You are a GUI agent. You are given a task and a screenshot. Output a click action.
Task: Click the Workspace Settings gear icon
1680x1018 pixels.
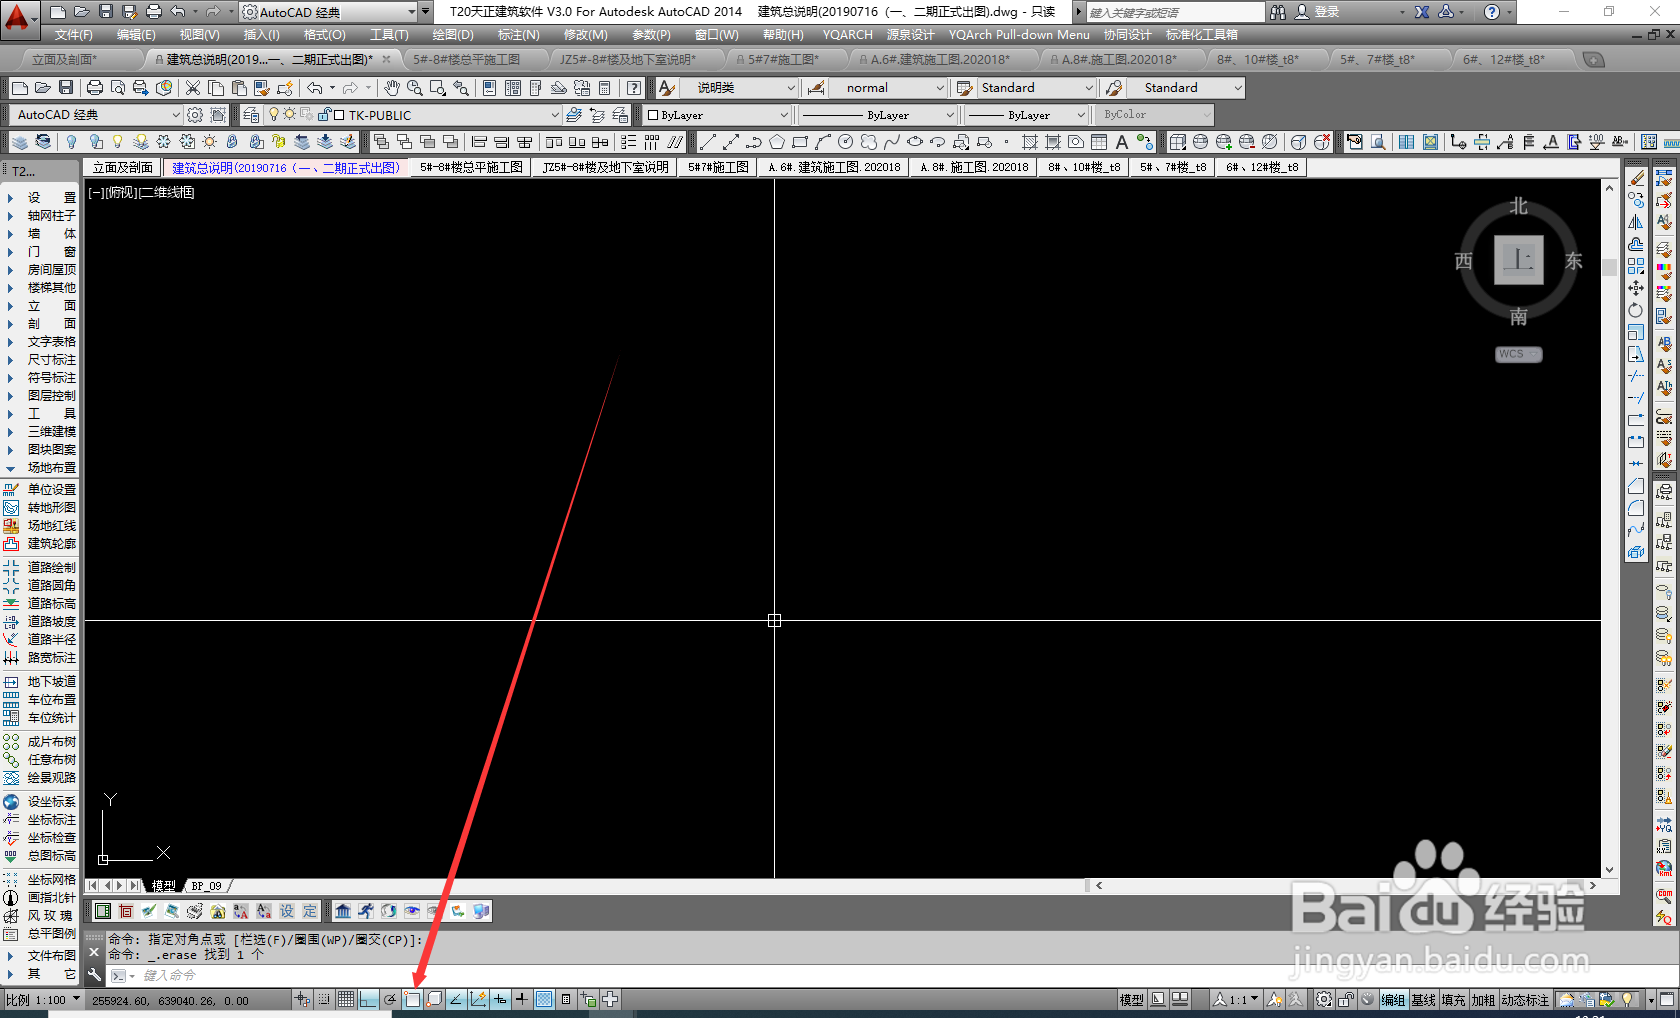click(x=195, y=115)
